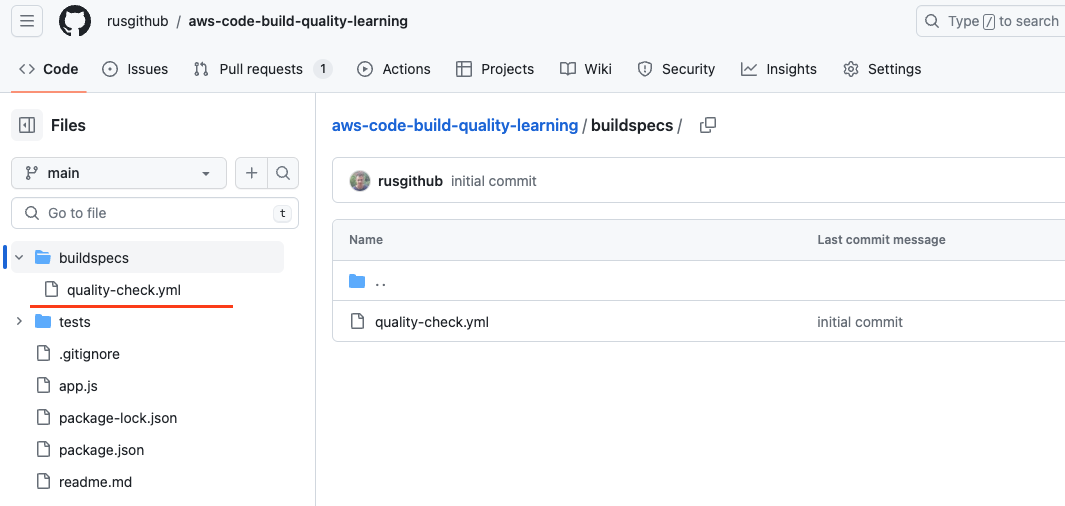Collapse the file tree side panel icon
This screenshot has width=1065, height=506.
[x=27, y=125]
